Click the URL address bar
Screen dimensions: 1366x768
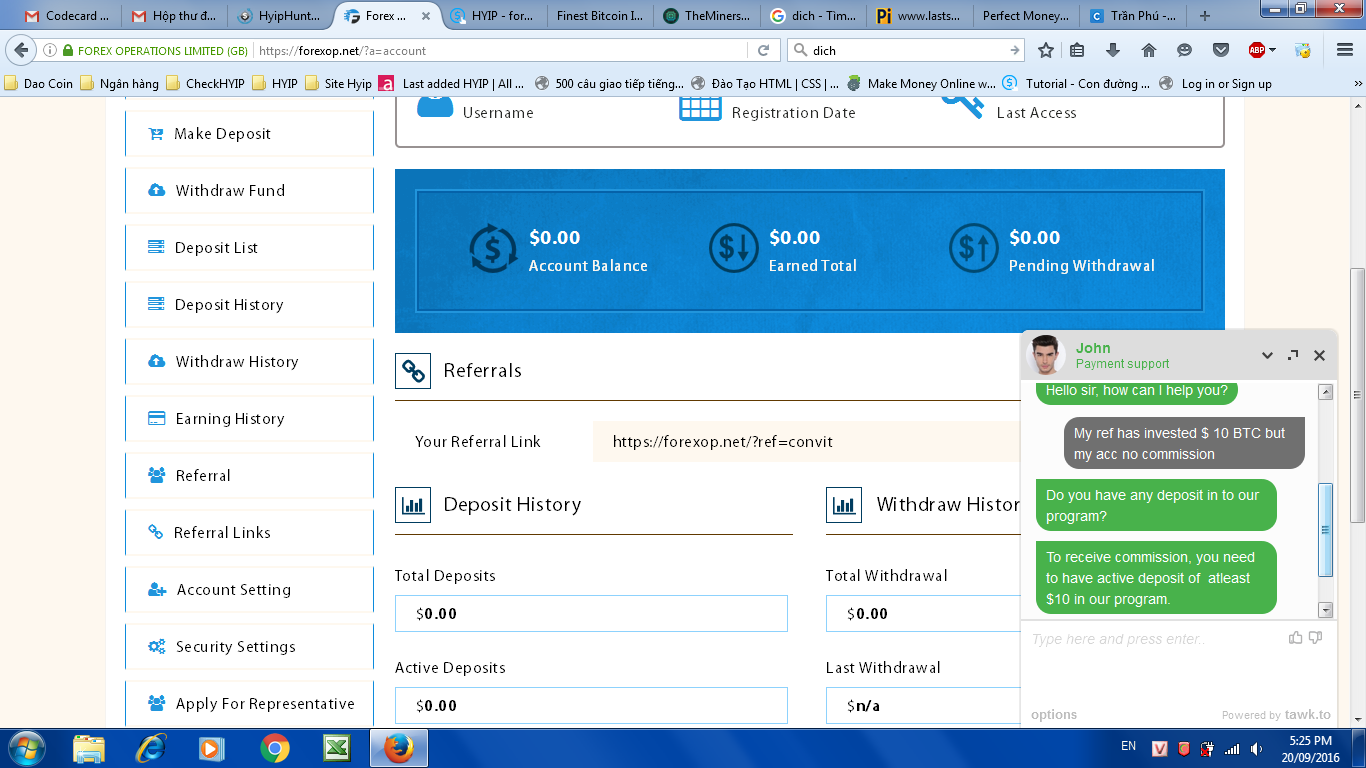tap(500, 50)
